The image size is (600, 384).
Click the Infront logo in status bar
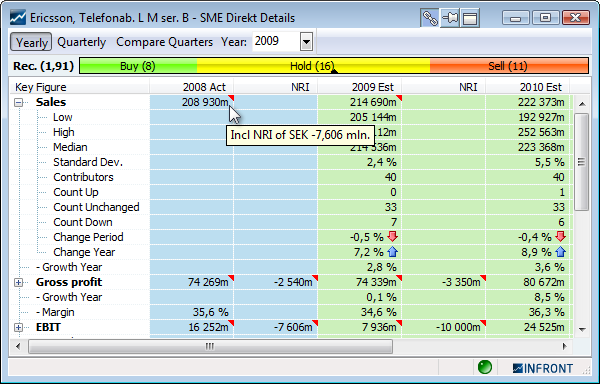543,368
